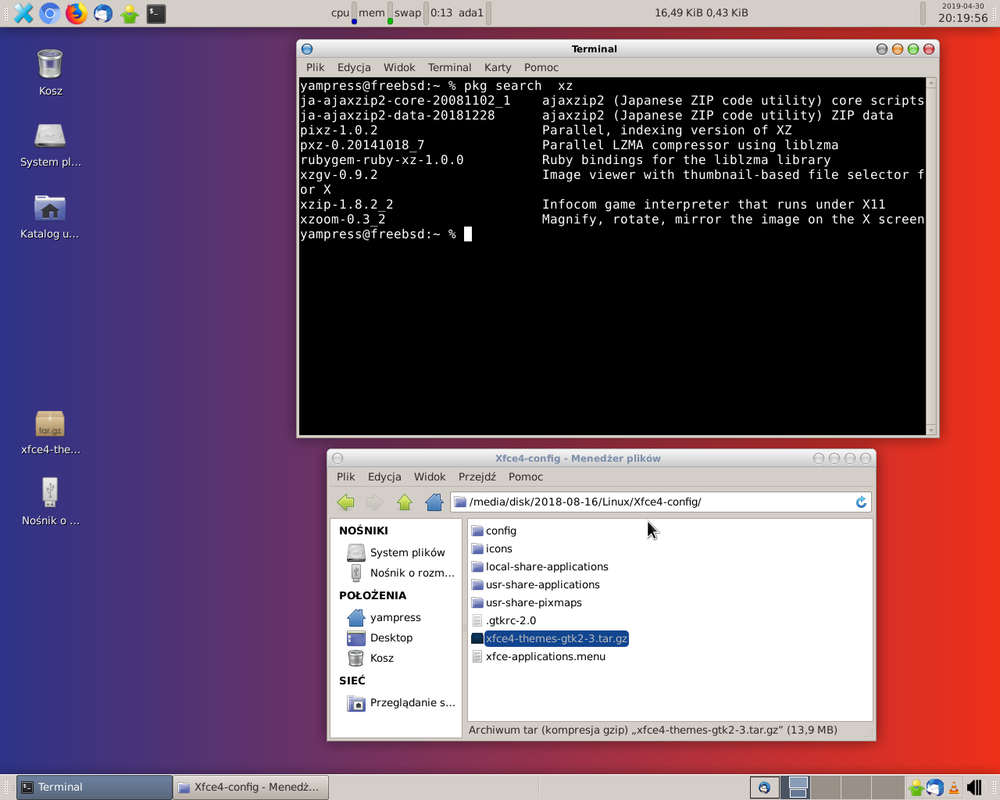Screen dimensions: 1000x800
Task: Open Pomoc menu in file manager
Action: point(526,477)
